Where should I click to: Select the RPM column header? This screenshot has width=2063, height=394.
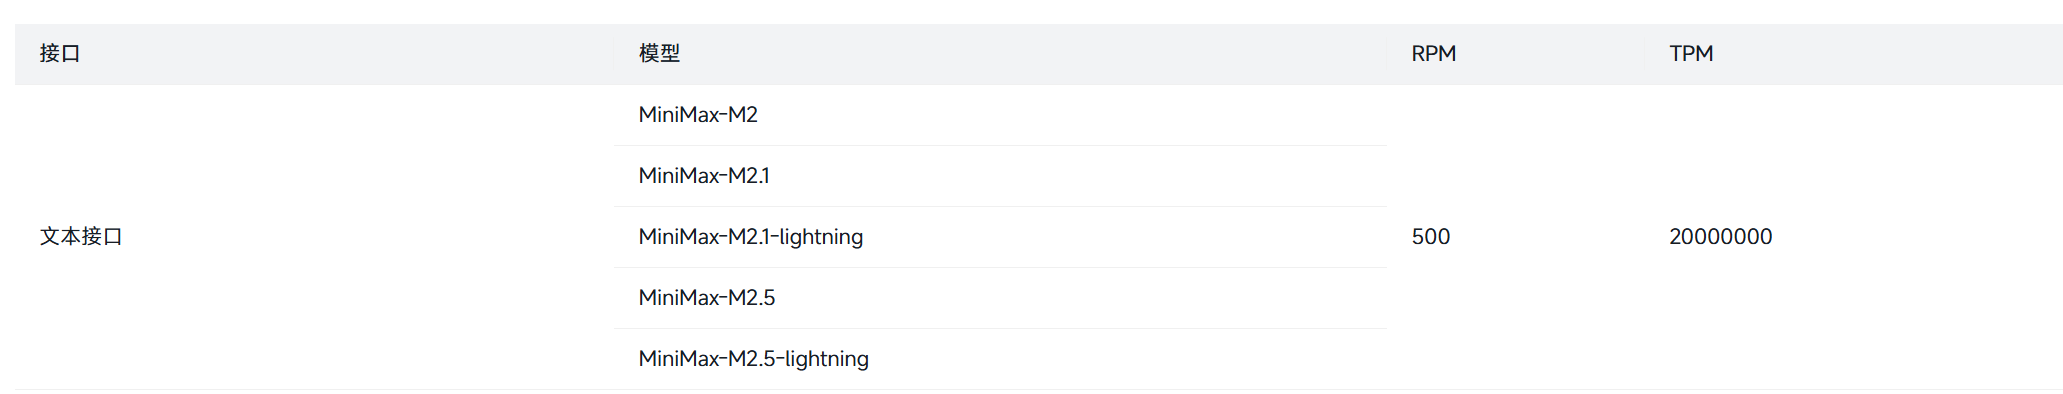pos(1433,54)
